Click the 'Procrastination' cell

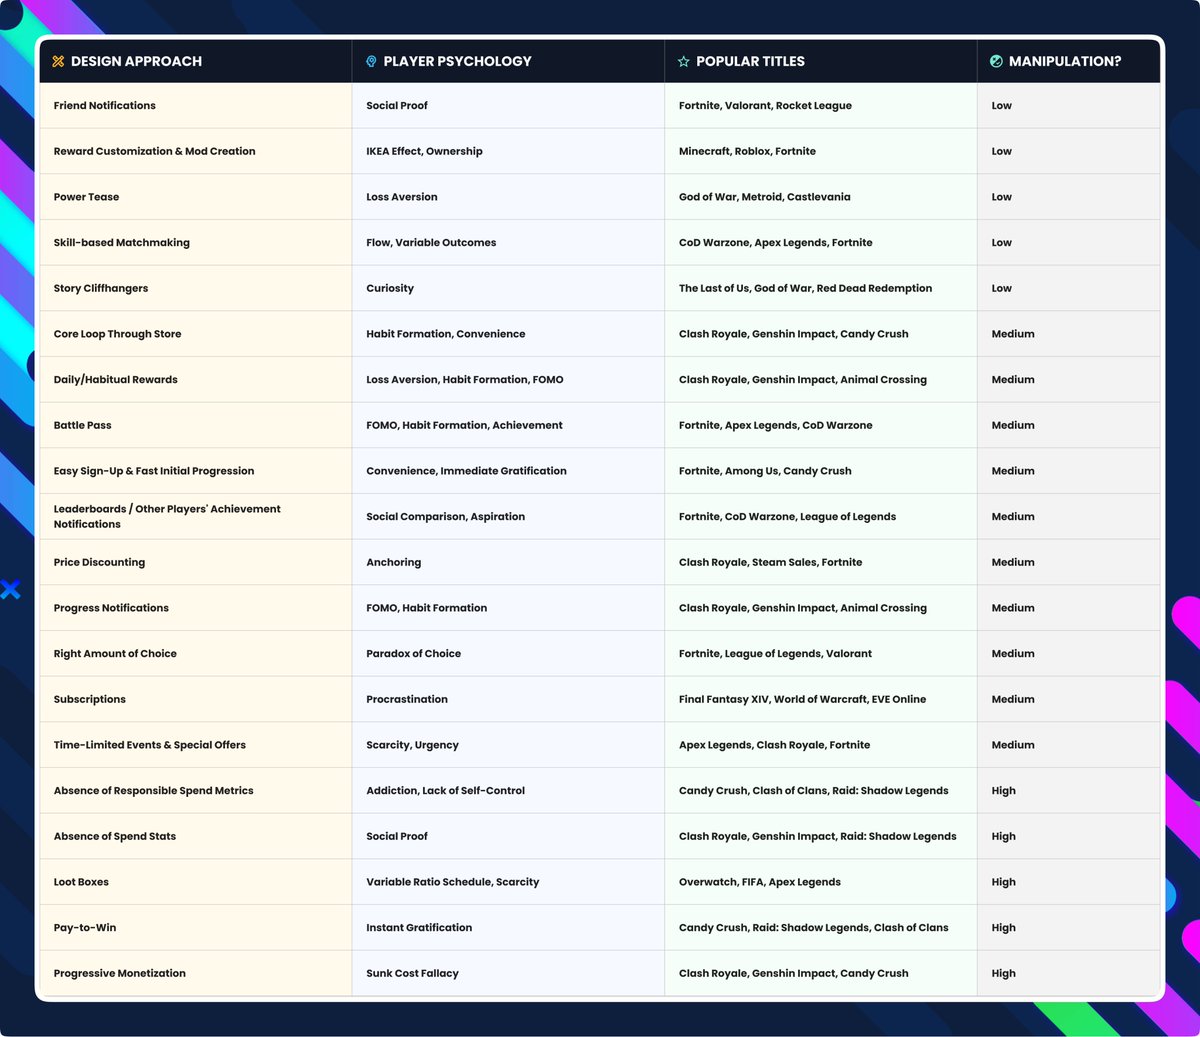(x=508, y=699)
